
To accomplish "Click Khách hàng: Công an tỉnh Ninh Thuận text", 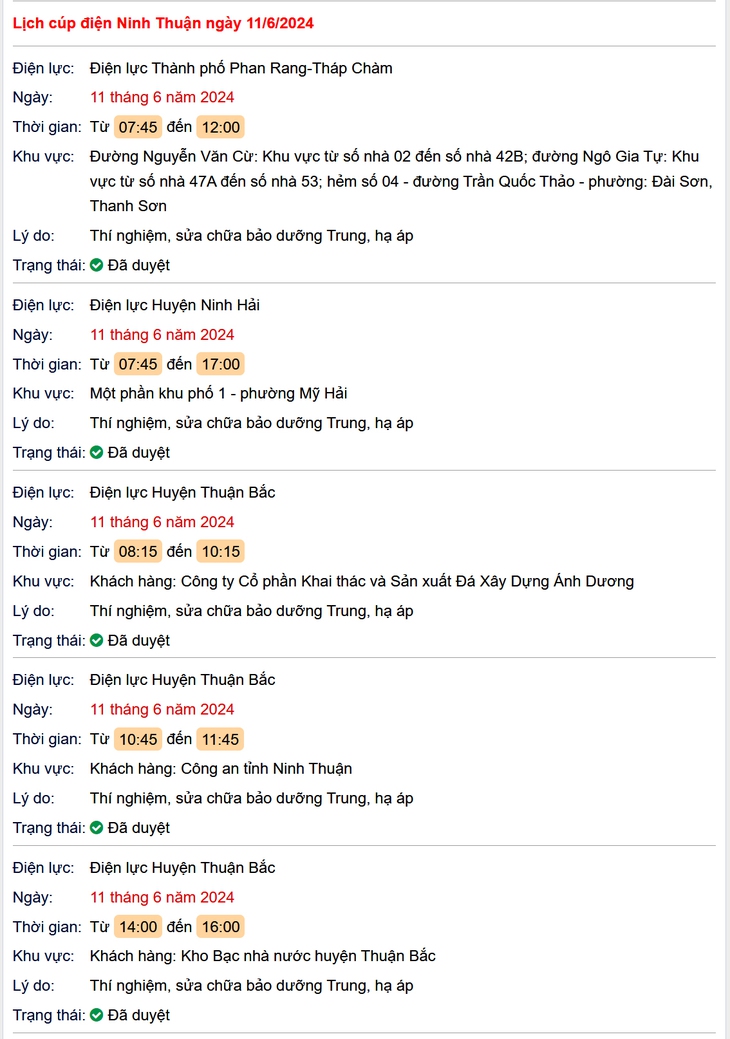I will point(221,769).
